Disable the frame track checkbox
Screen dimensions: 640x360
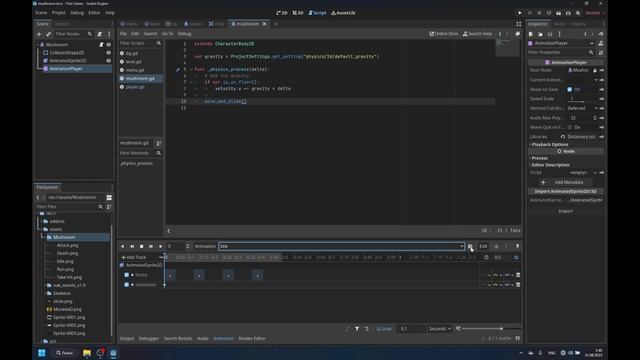coord(127,275)
